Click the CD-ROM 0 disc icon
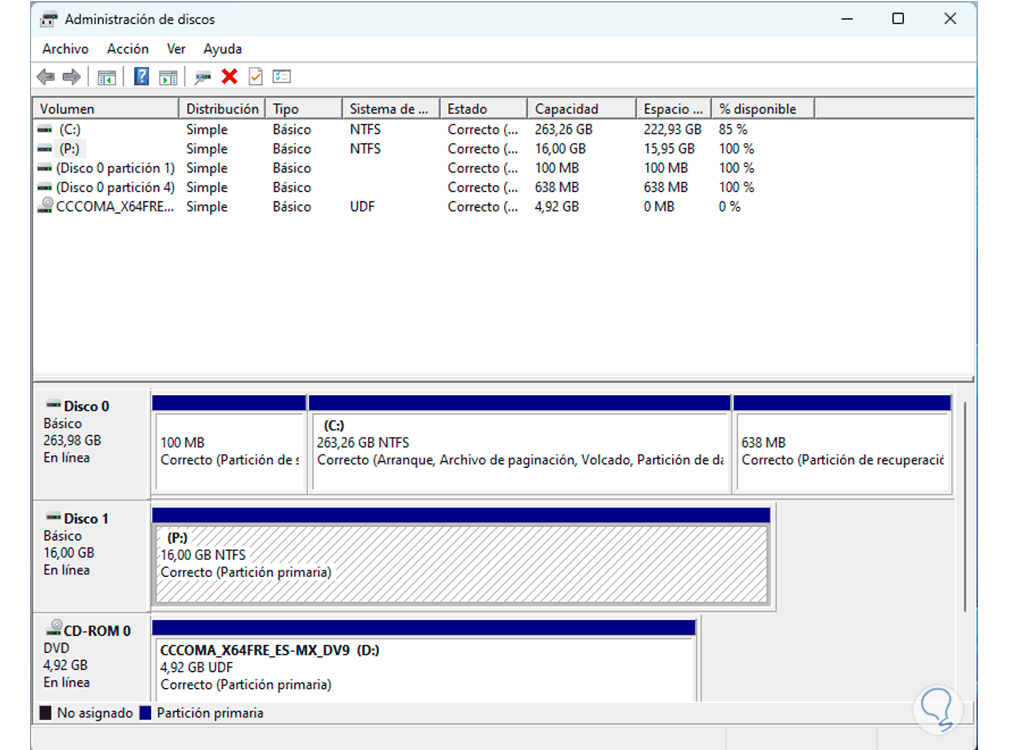This screenshot has height=750, width=1014. (54, 628)
